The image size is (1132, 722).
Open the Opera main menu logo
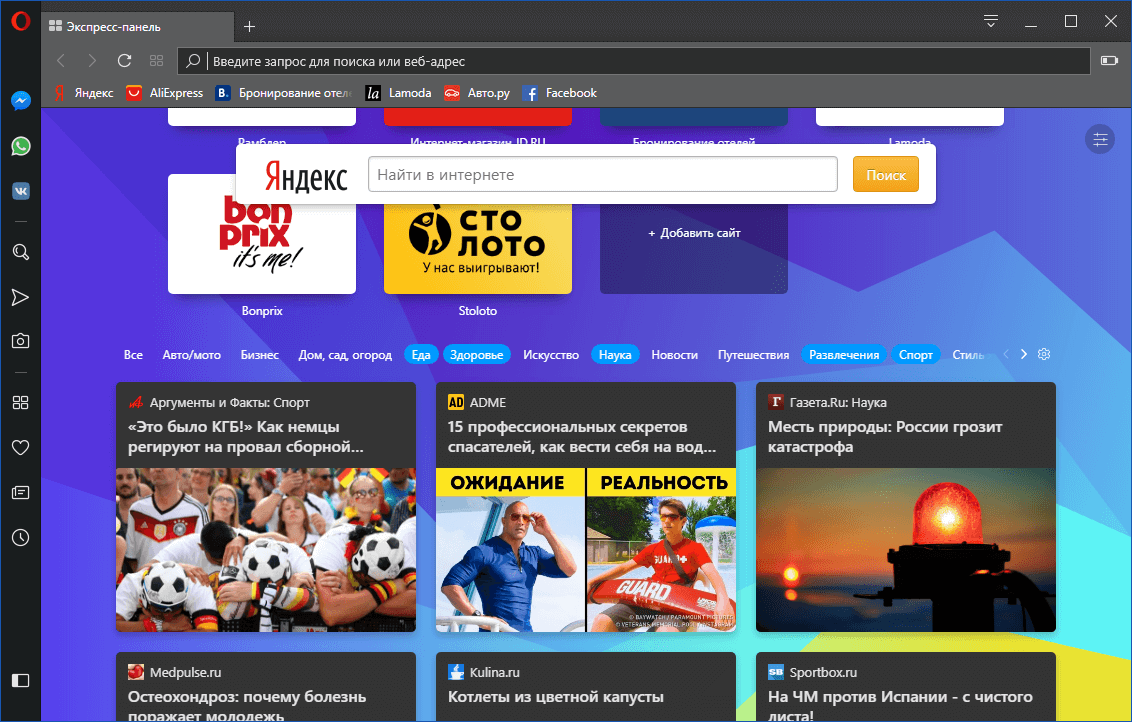point(20,21)
